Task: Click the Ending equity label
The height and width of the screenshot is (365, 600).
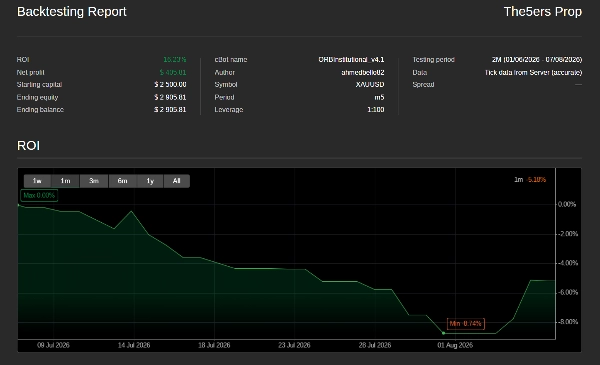Action: pos(38,97)
